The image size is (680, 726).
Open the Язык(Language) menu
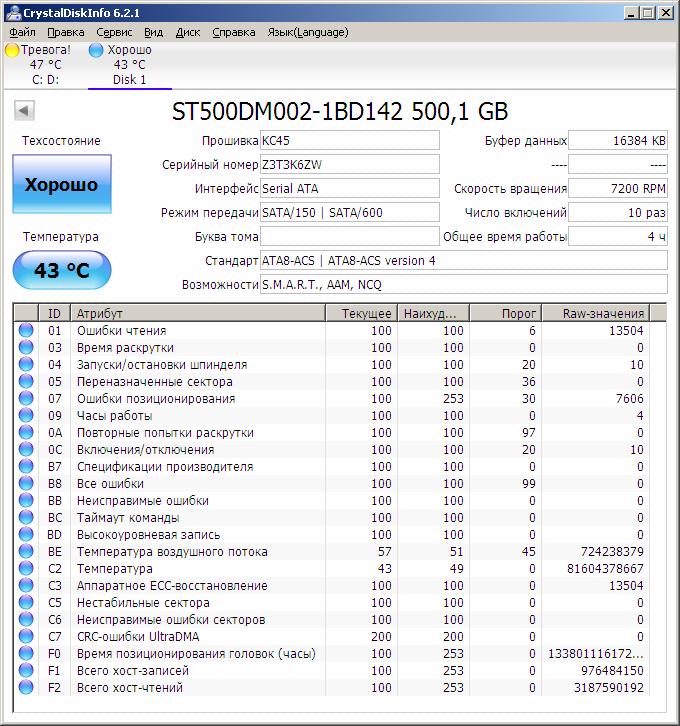(308, 32)
